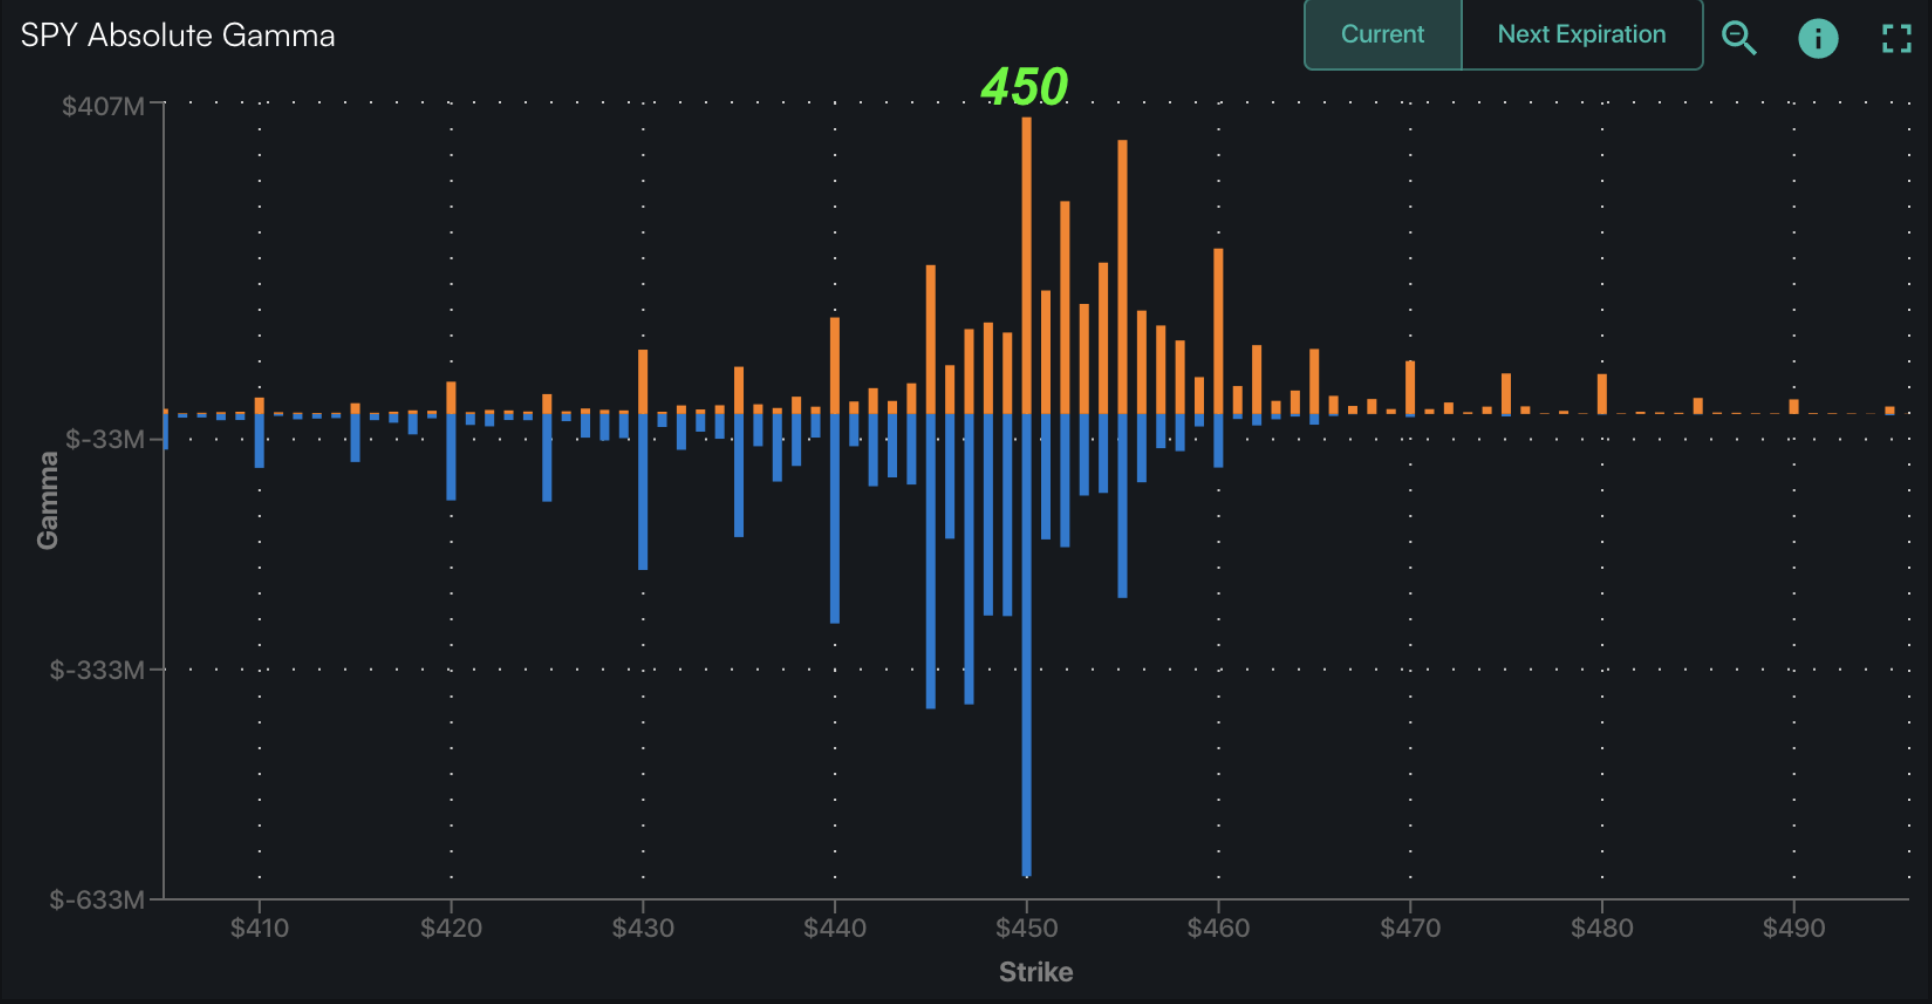
Task: Click the $450 strike axis label
Action: [1026, 928]
